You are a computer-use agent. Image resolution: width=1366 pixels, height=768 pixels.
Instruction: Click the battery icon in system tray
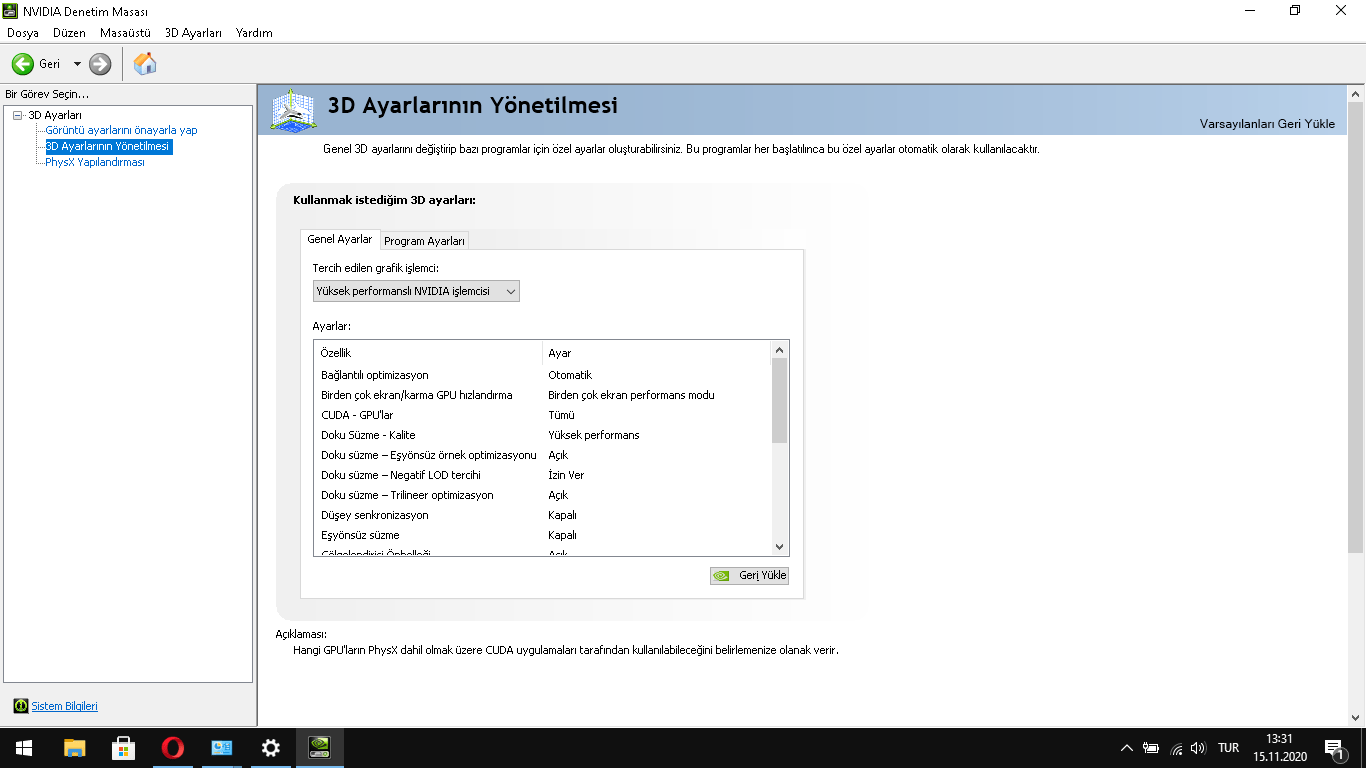click(x=1151, y=748)
